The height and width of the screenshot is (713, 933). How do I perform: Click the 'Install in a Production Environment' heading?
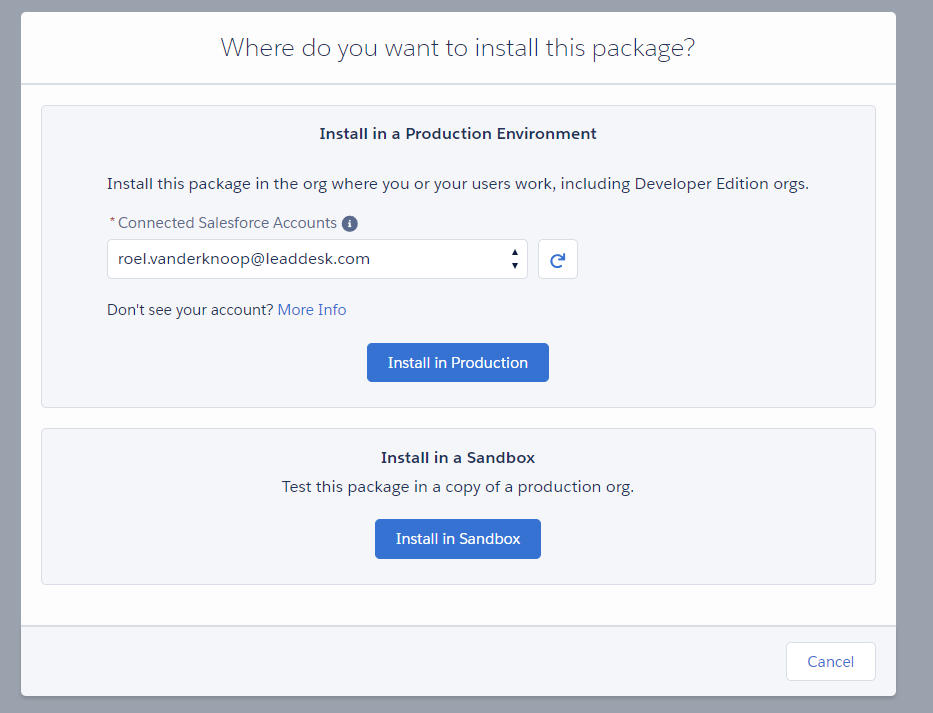tap(458, 134)
